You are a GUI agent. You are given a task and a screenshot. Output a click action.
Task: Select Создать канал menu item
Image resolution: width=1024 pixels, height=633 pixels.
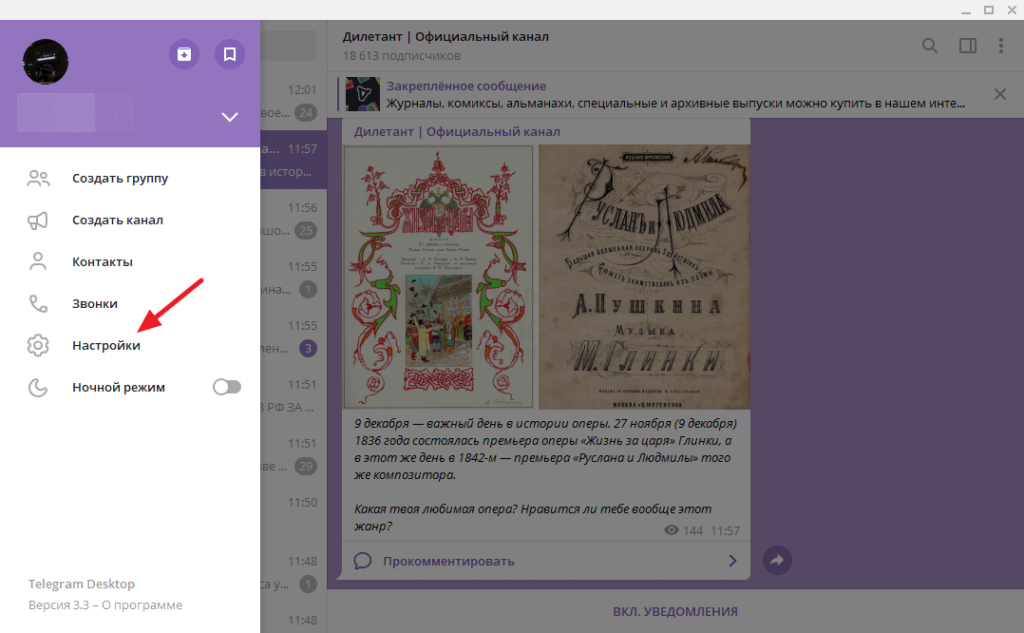coord(117,220)
